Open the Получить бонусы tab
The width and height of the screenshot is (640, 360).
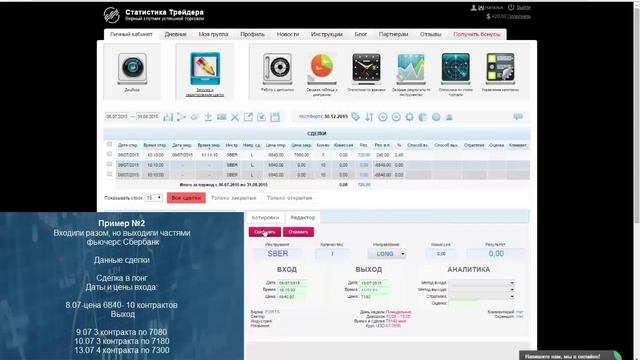477,34
